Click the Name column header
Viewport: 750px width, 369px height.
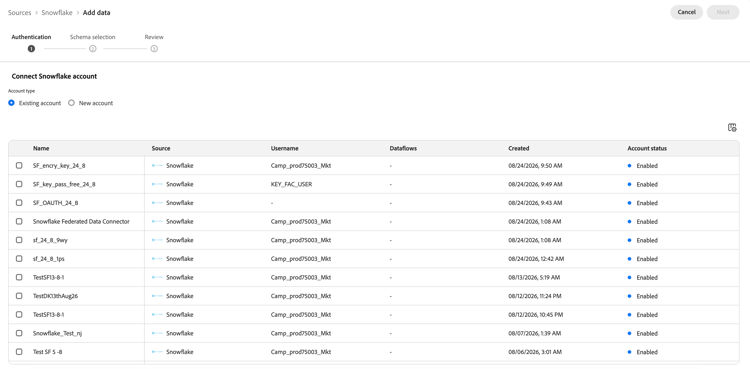(x=41, y=148)
